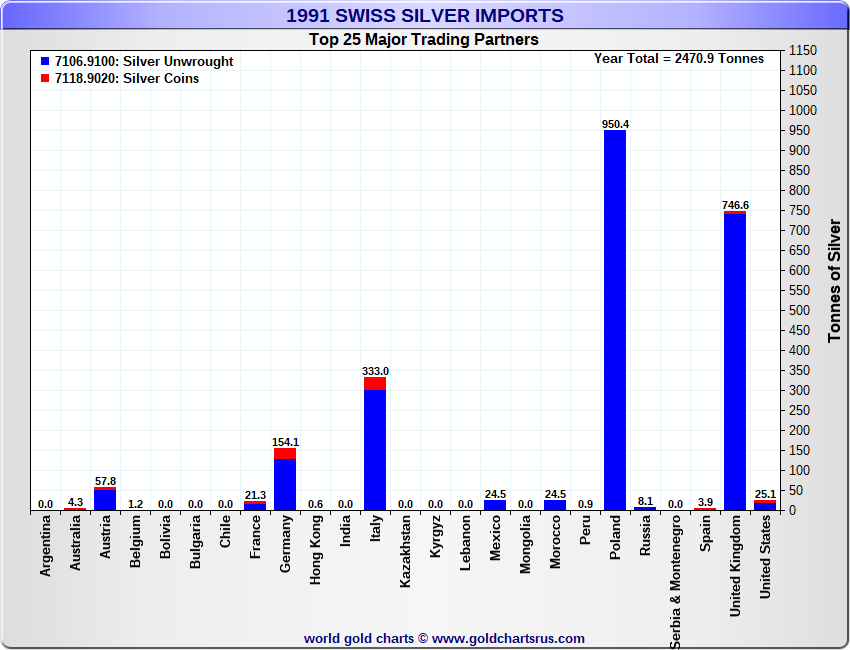Click the Austria axis label
The height and width of the screenshot is (650, 850).
[105, 537]
